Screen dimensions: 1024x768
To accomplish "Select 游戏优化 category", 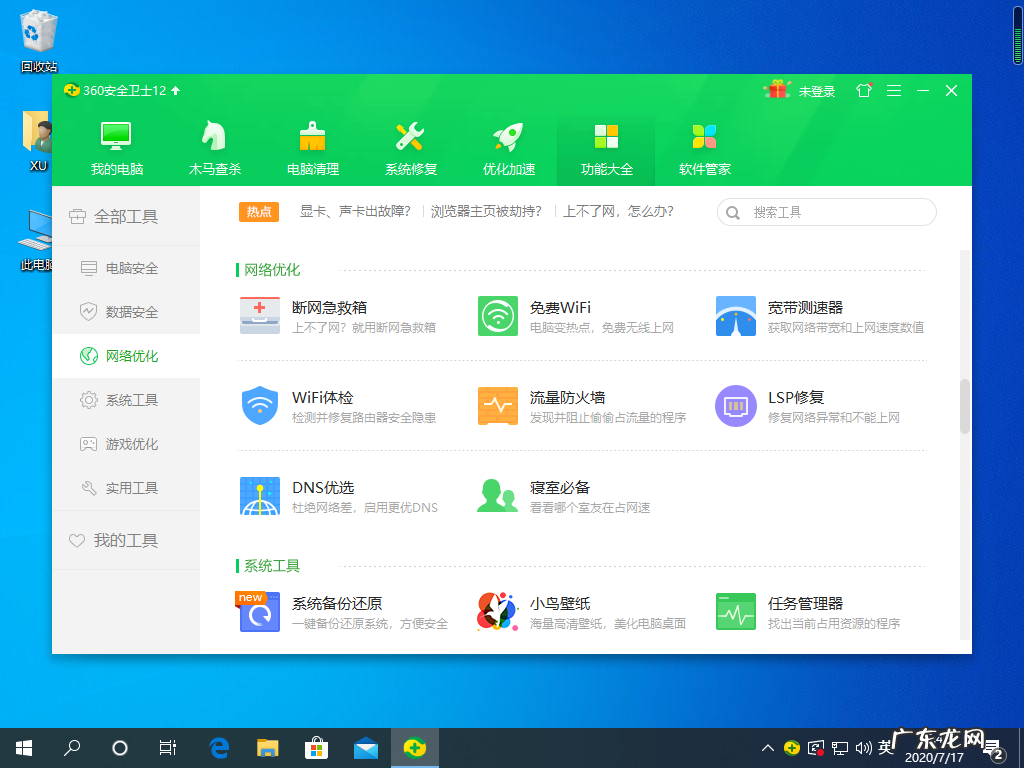I will tap(128, 443).
